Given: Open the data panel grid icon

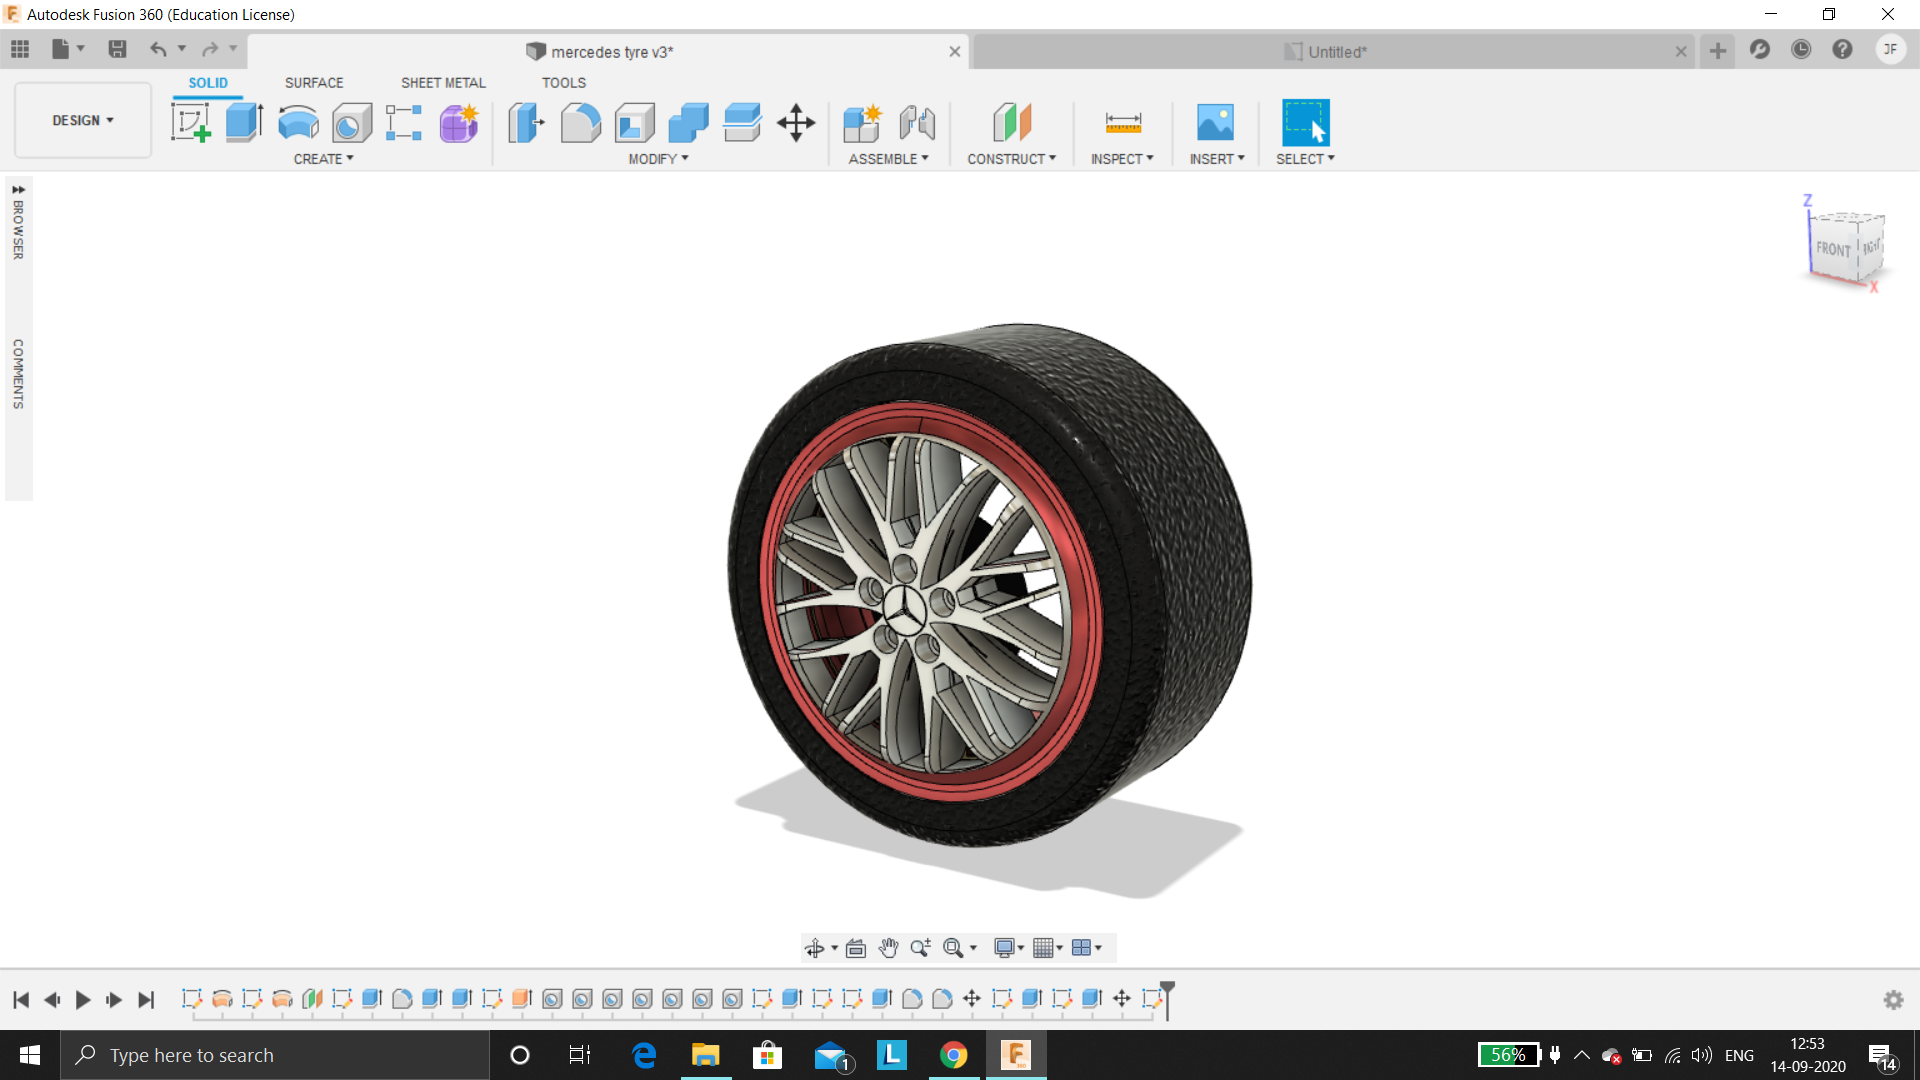Looking at the screenshot, I should click(20, 49).
